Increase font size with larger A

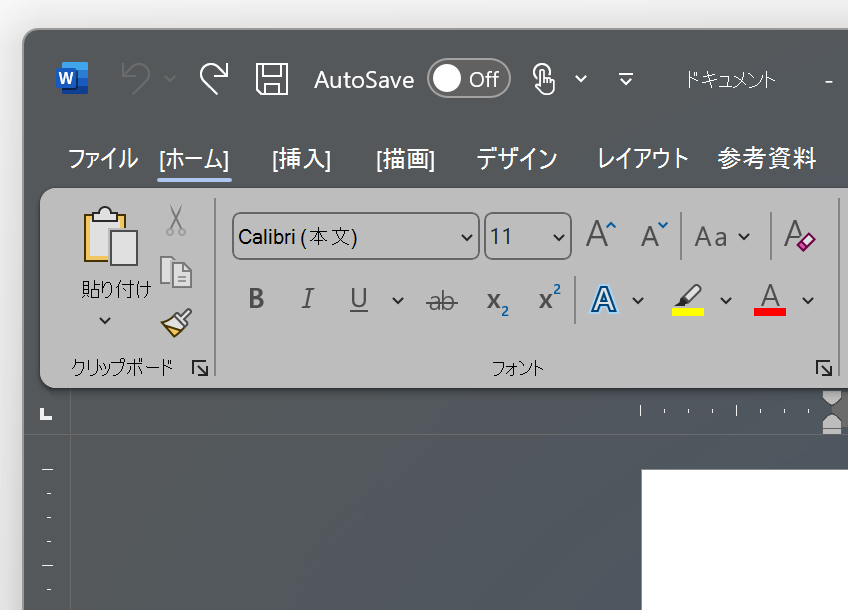pos(601,234)
